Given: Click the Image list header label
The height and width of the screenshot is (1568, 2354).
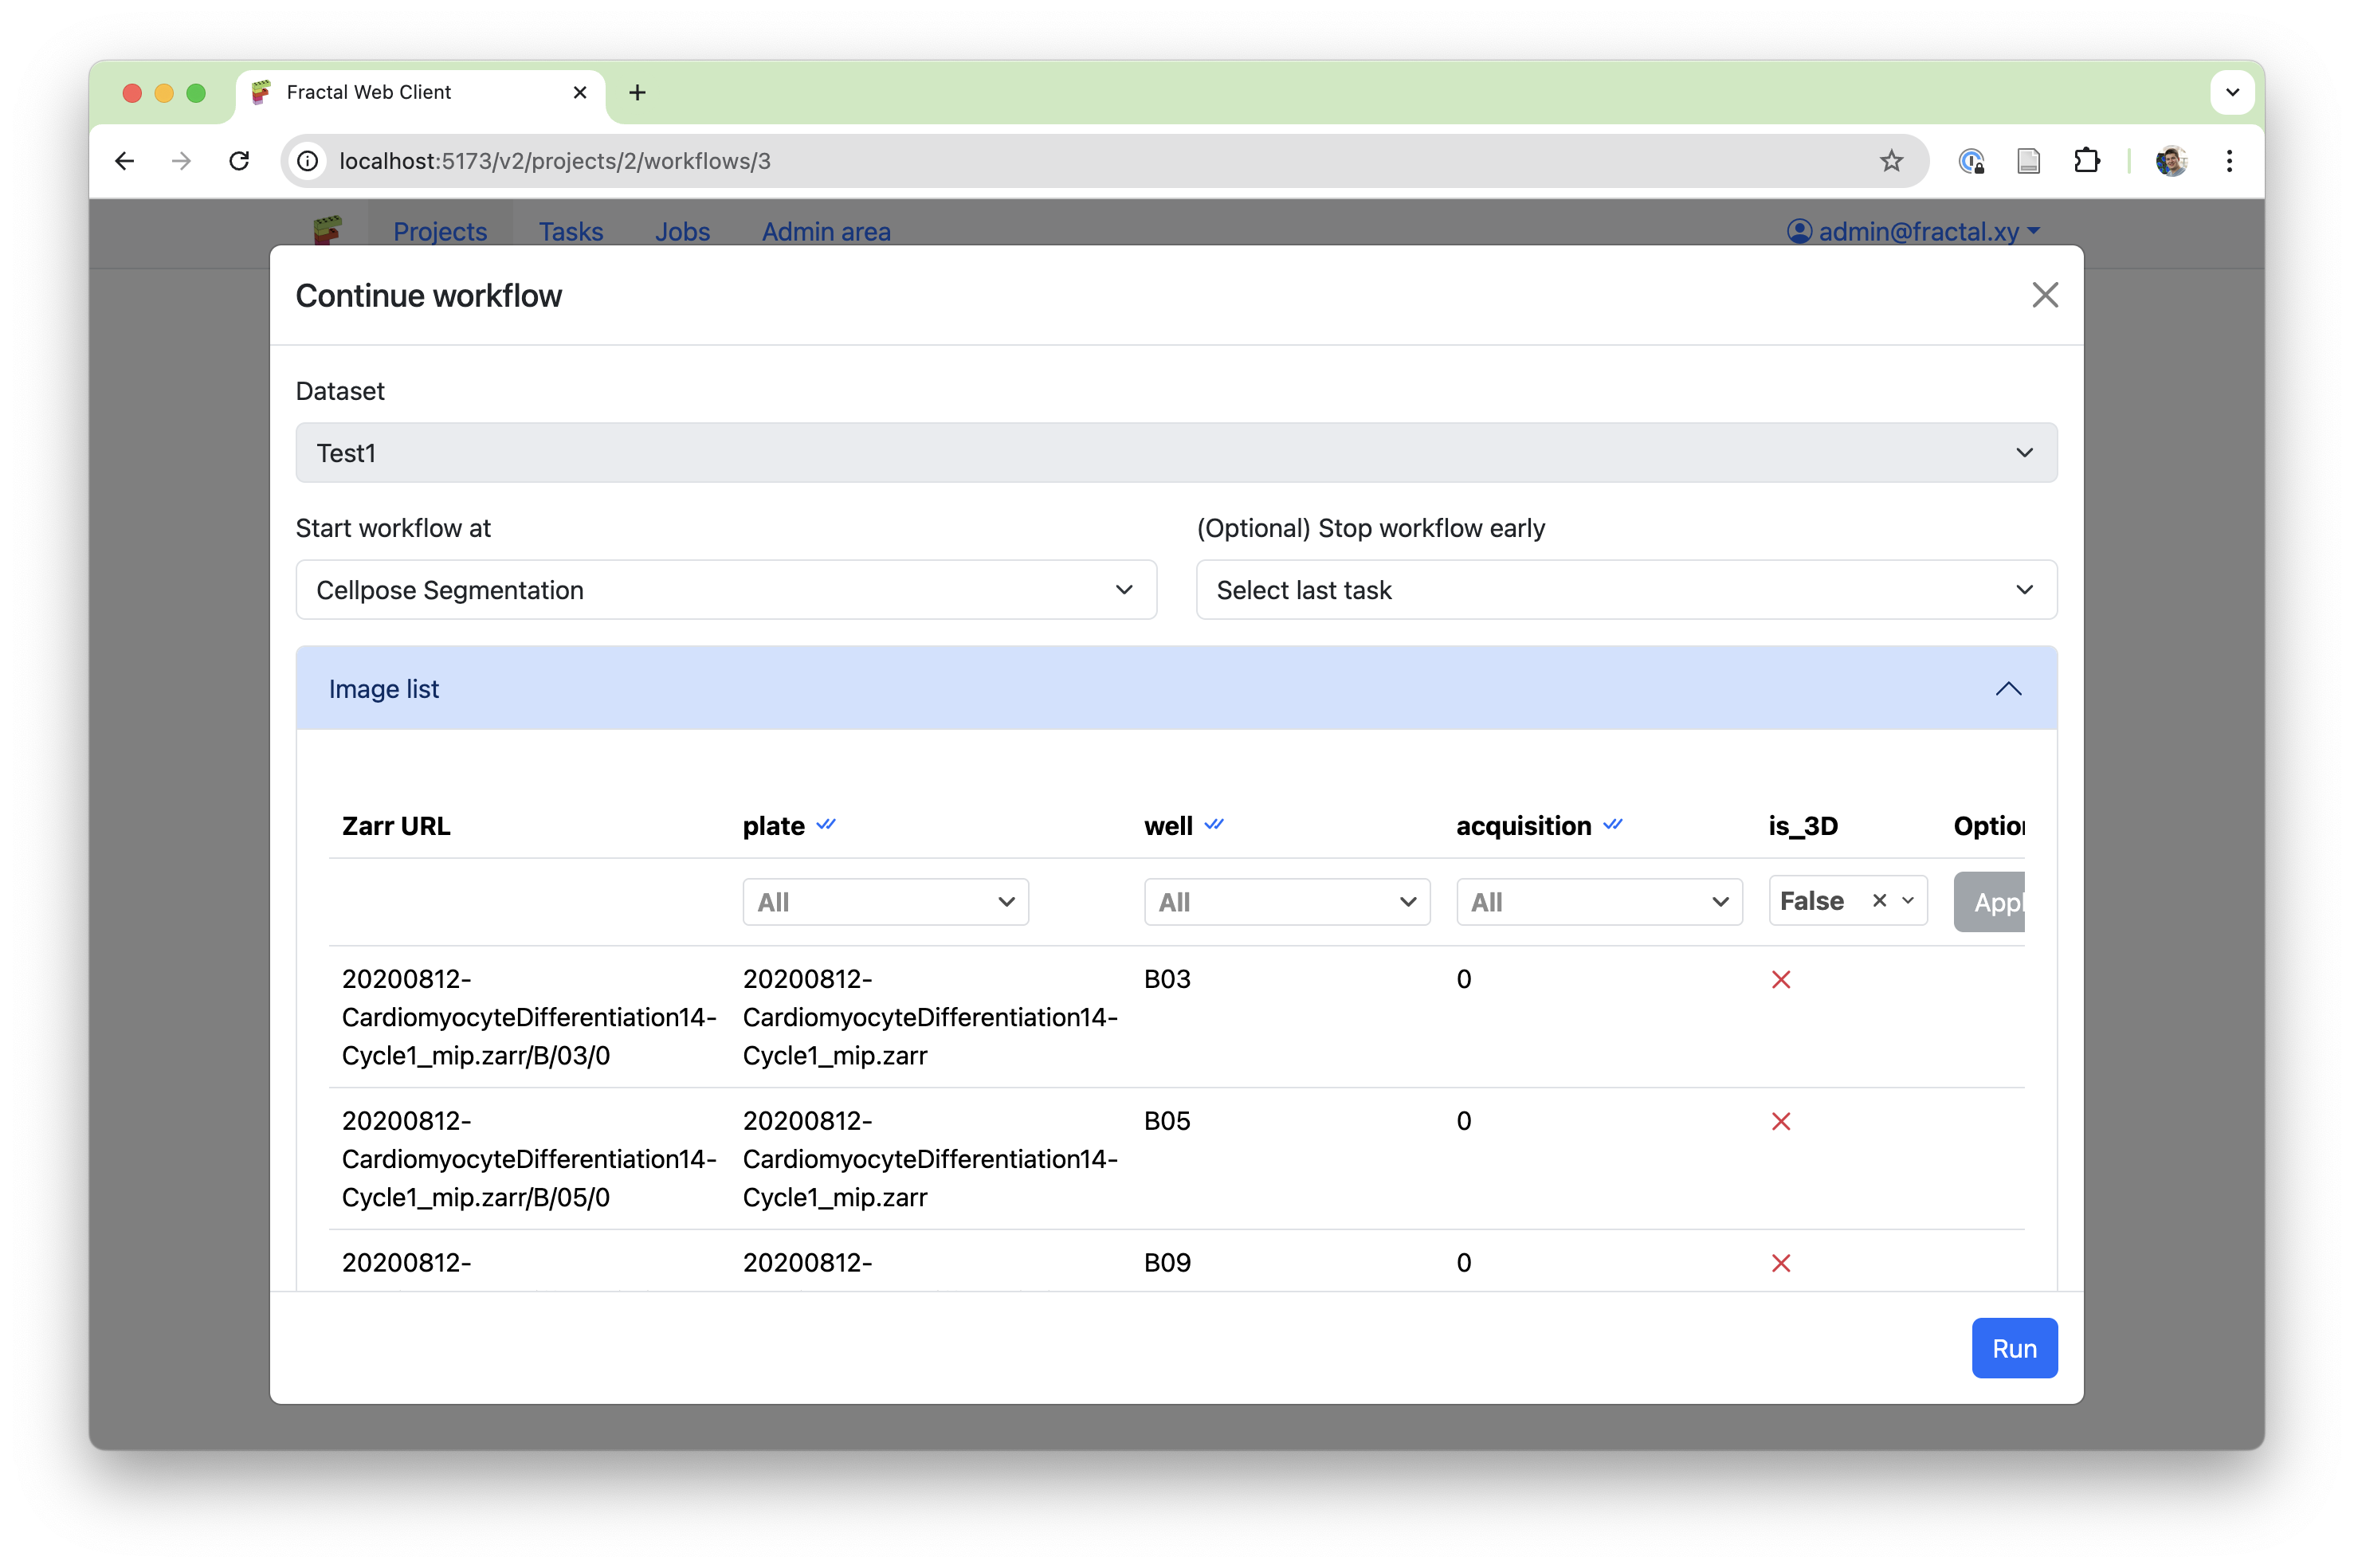Looking at the screenshot, I should 384,689.
